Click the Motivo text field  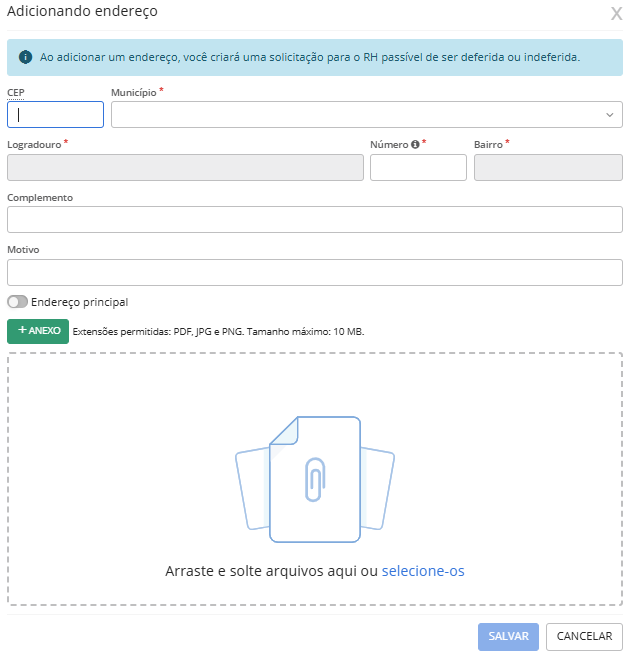point(315,272)
